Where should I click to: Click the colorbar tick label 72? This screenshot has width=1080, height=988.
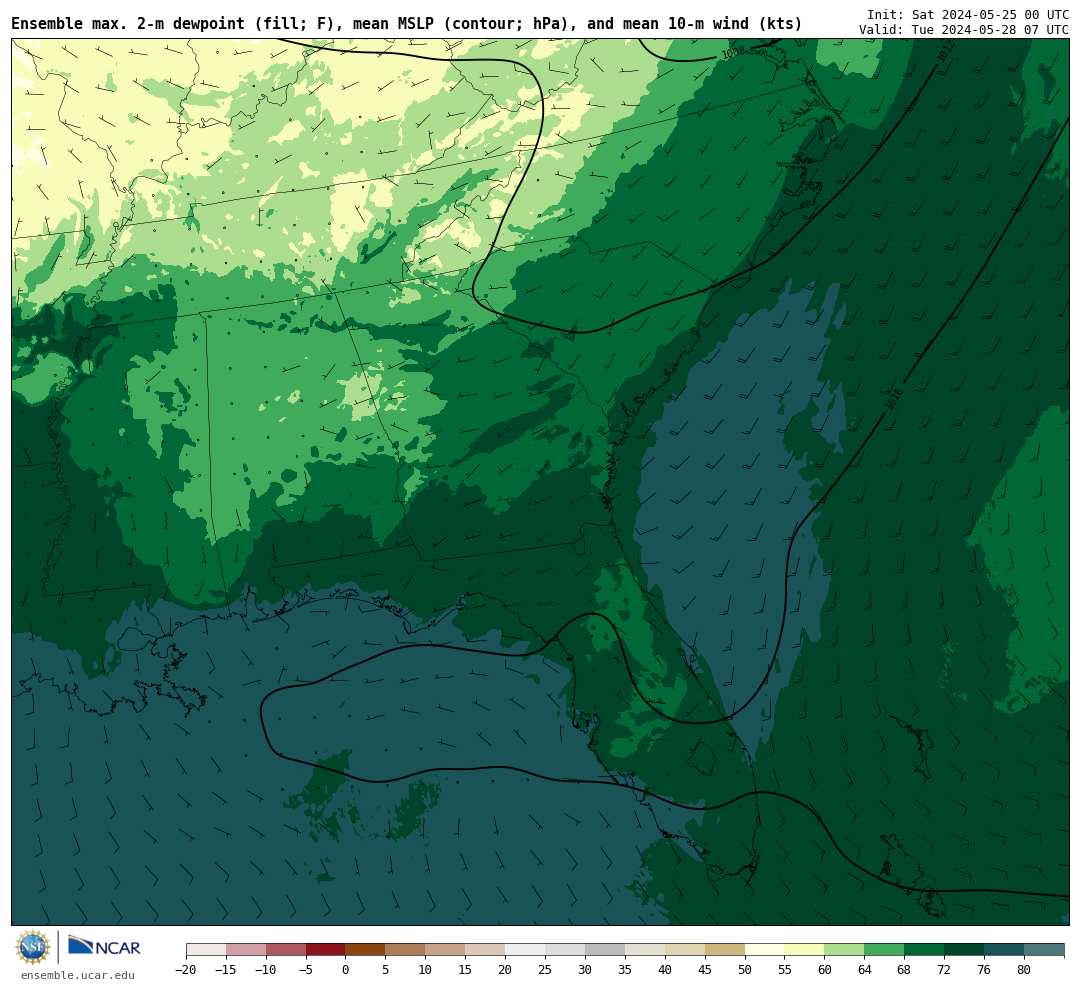944,970
